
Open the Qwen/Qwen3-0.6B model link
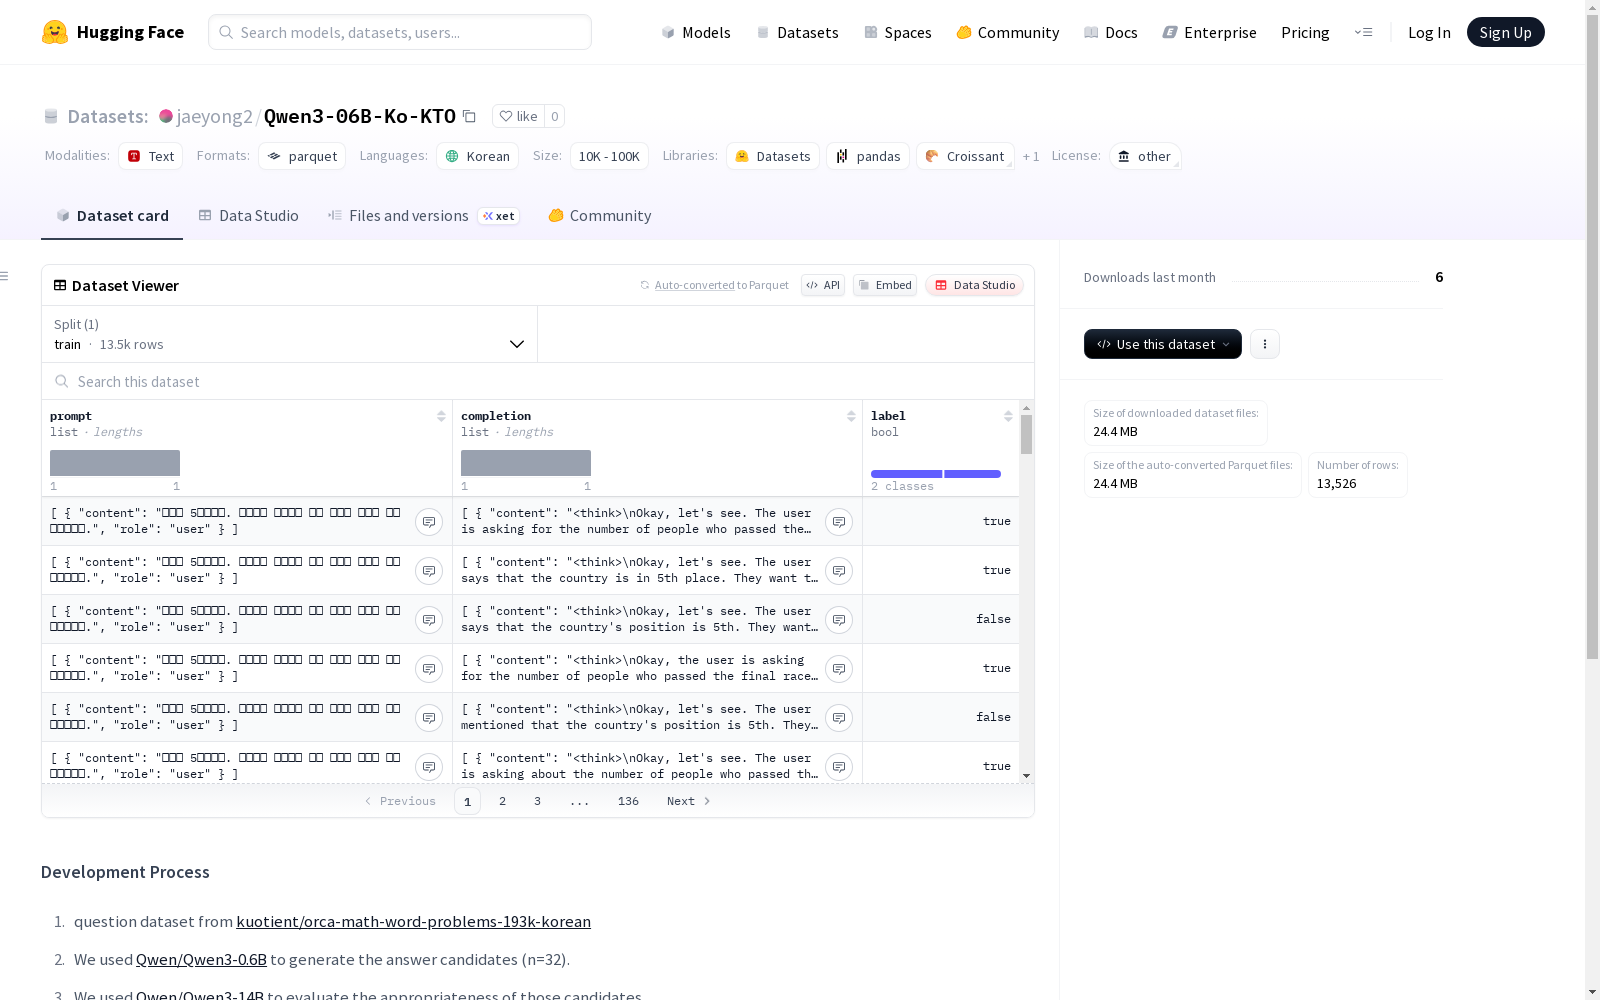(201, 960)
